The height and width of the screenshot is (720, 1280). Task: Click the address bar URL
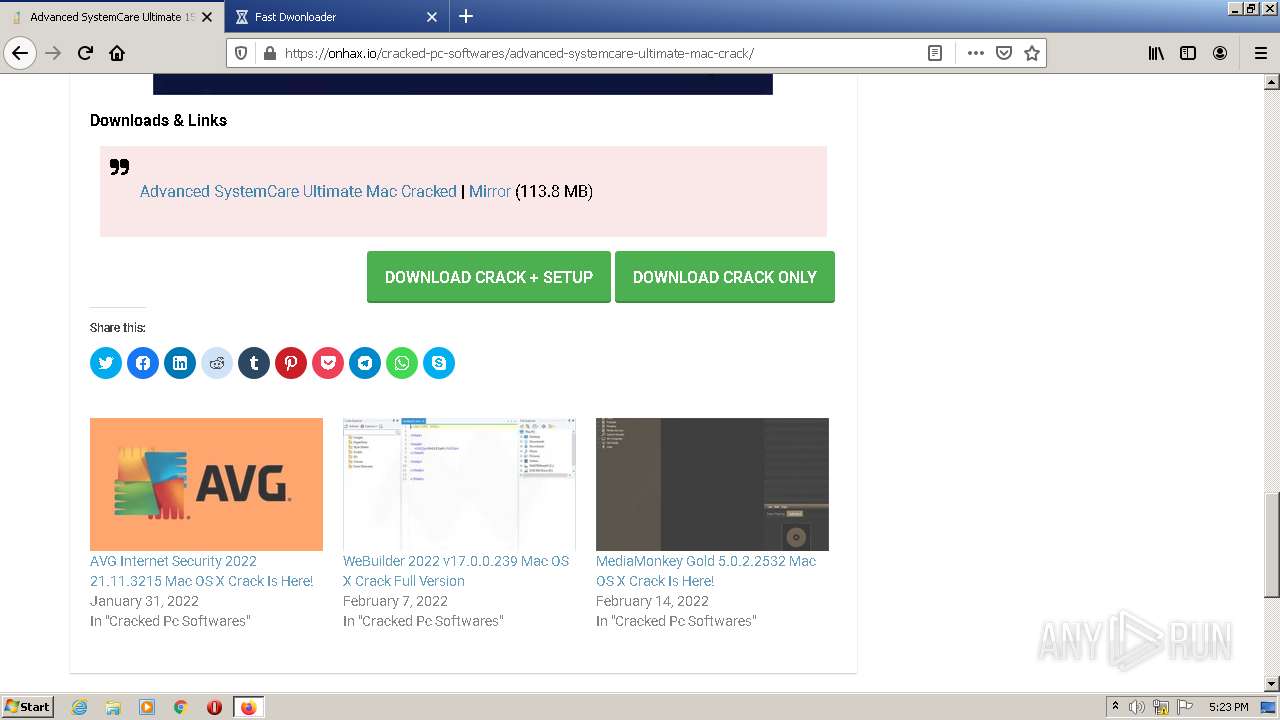pos(519,53)
